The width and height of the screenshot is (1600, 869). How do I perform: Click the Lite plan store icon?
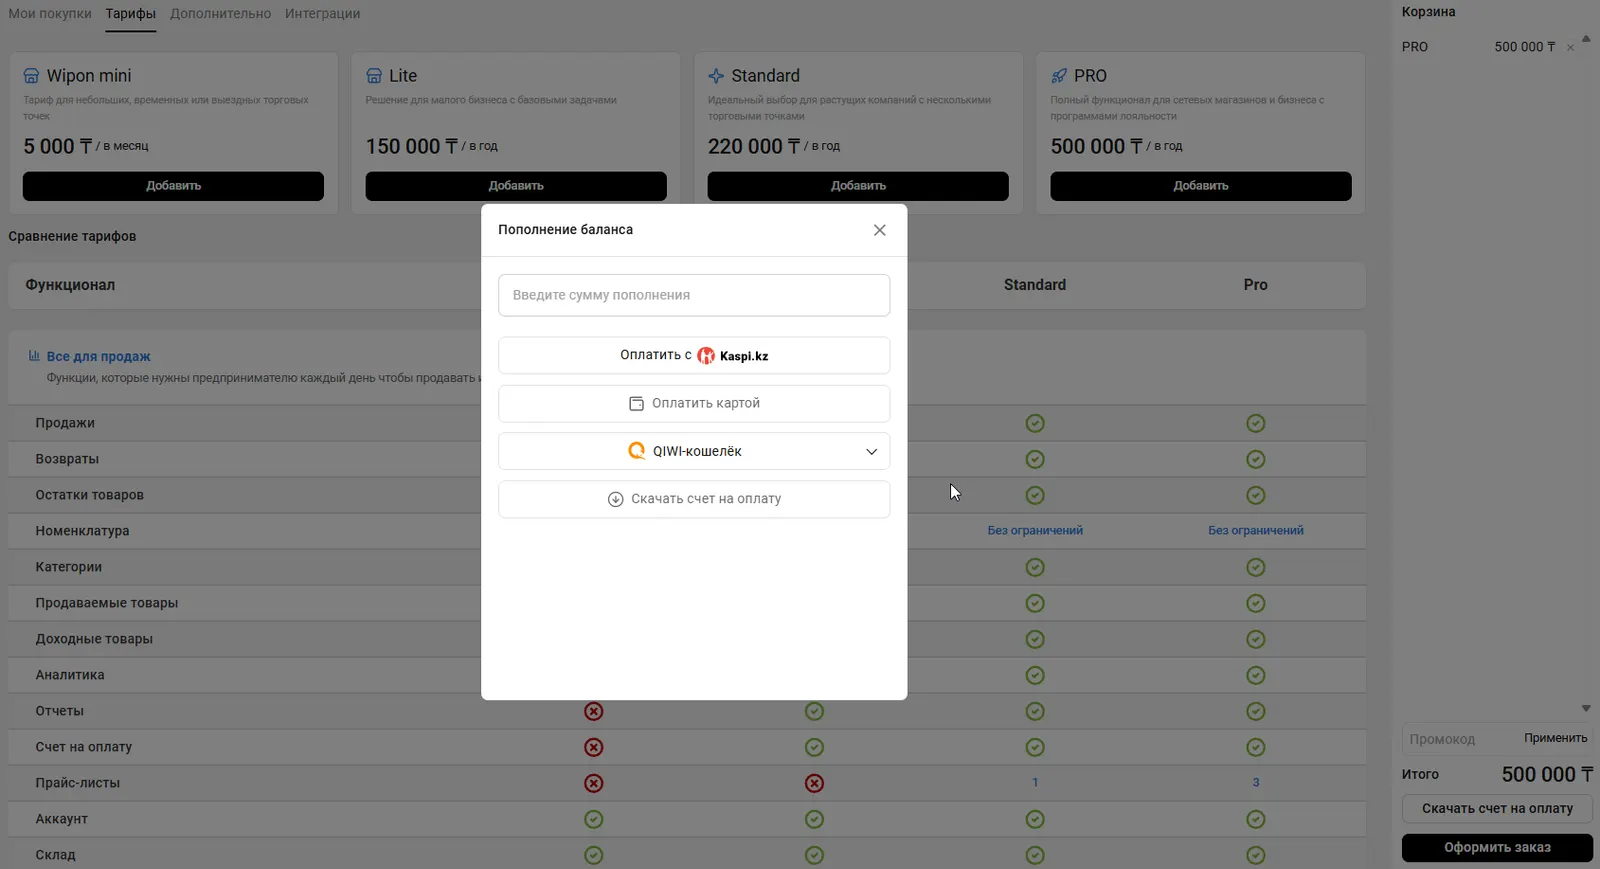(374, 76)
